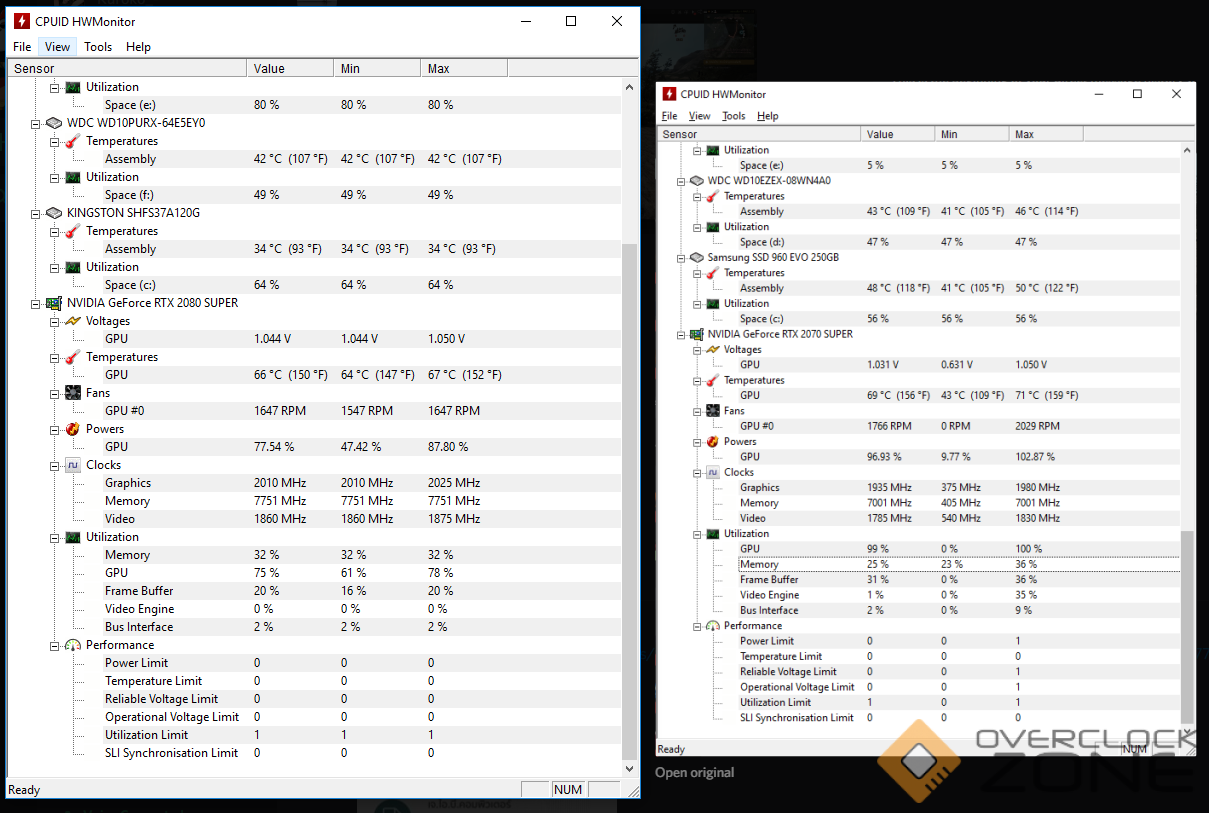
Task: Click the HWMonitor app icon in right window title bar
Action: (669, 94)
